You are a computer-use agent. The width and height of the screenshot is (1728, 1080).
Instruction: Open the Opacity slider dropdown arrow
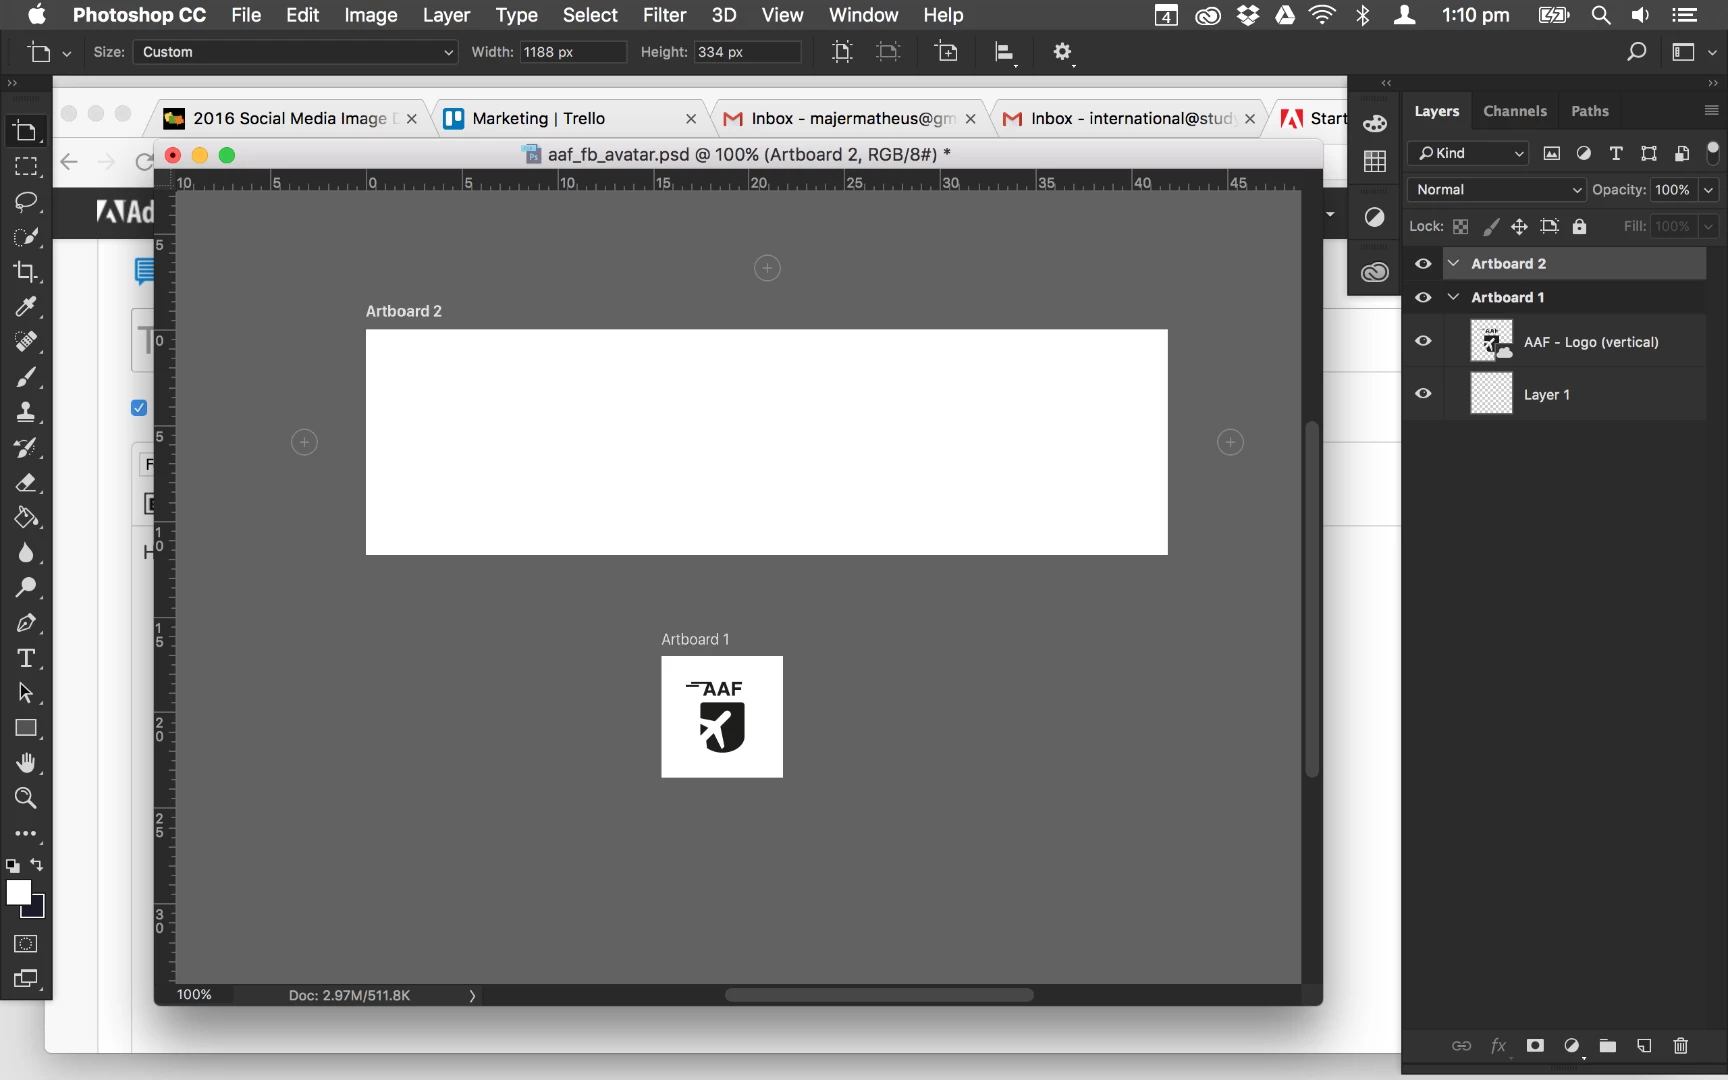click(x=1709, y=190)
